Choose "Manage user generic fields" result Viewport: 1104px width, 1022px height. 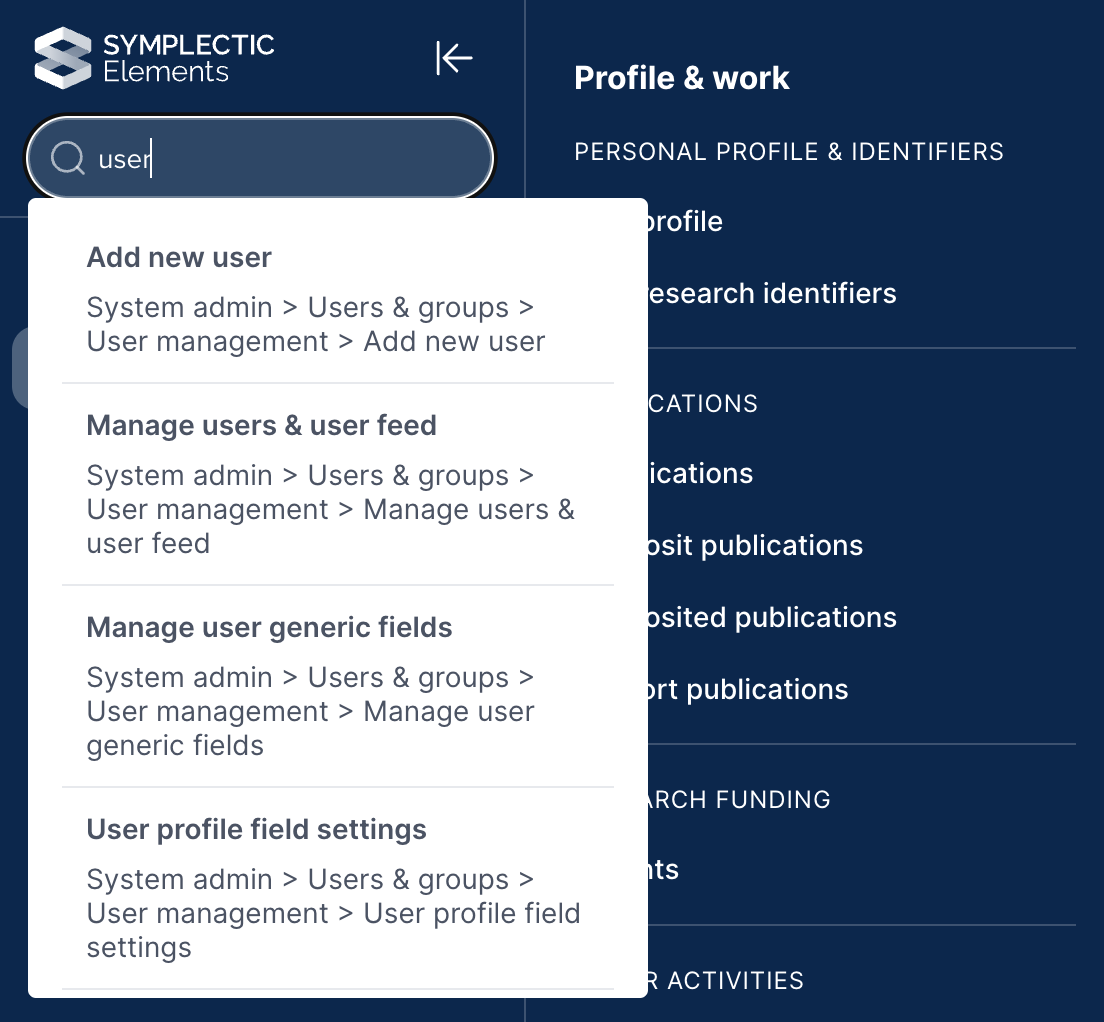269,628
